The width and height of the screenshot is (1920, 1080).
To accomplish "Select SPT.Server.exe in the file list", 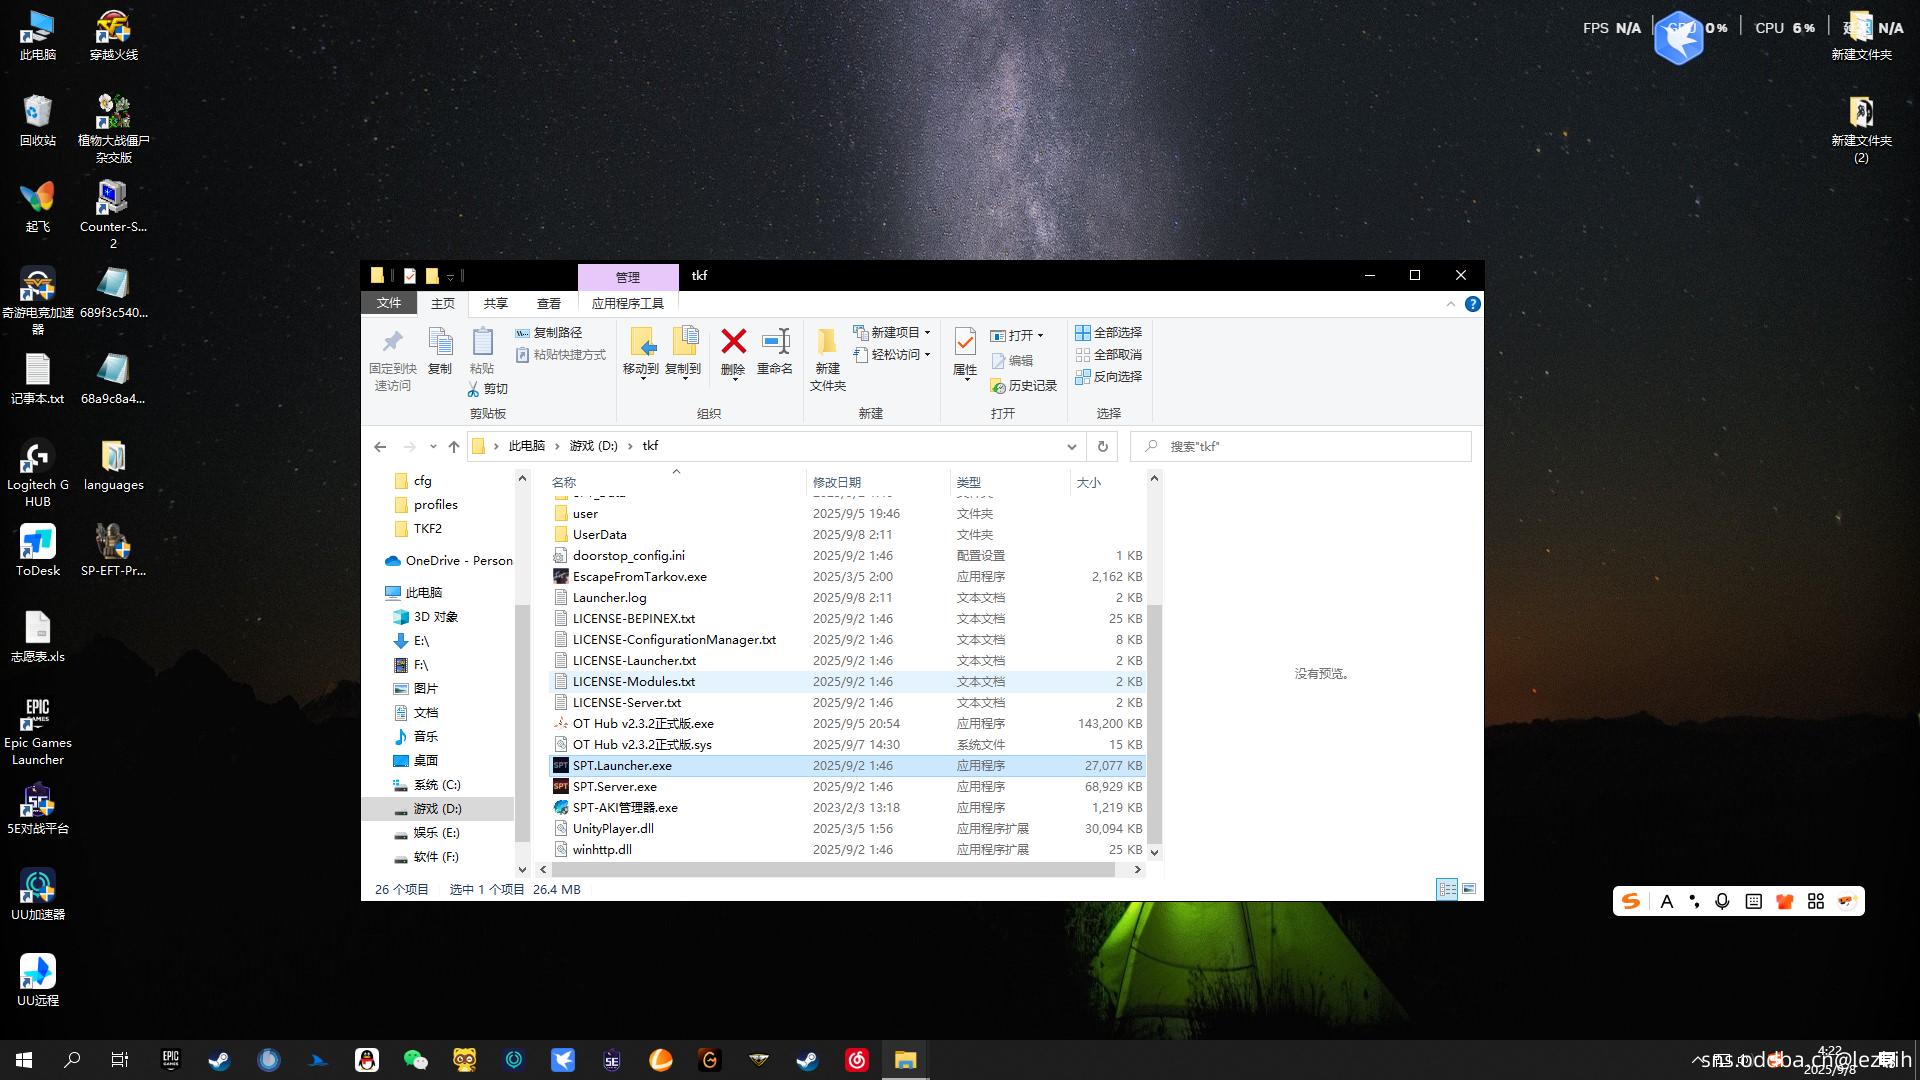I will coord(847,787).
